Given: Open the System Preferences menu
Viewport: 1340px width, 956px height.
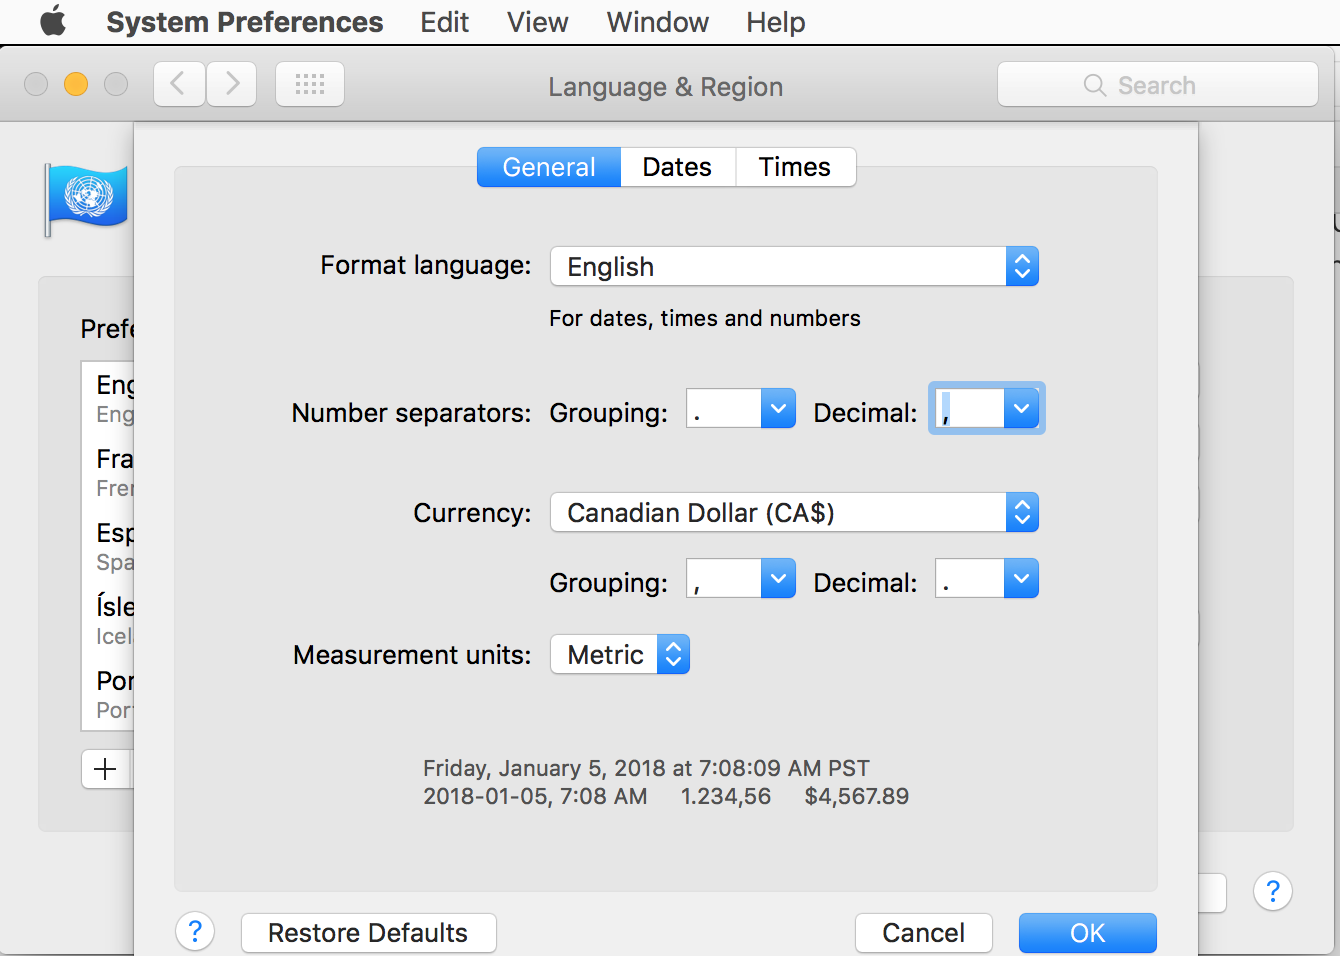Looking at the screenshot, I should (245, 22).
